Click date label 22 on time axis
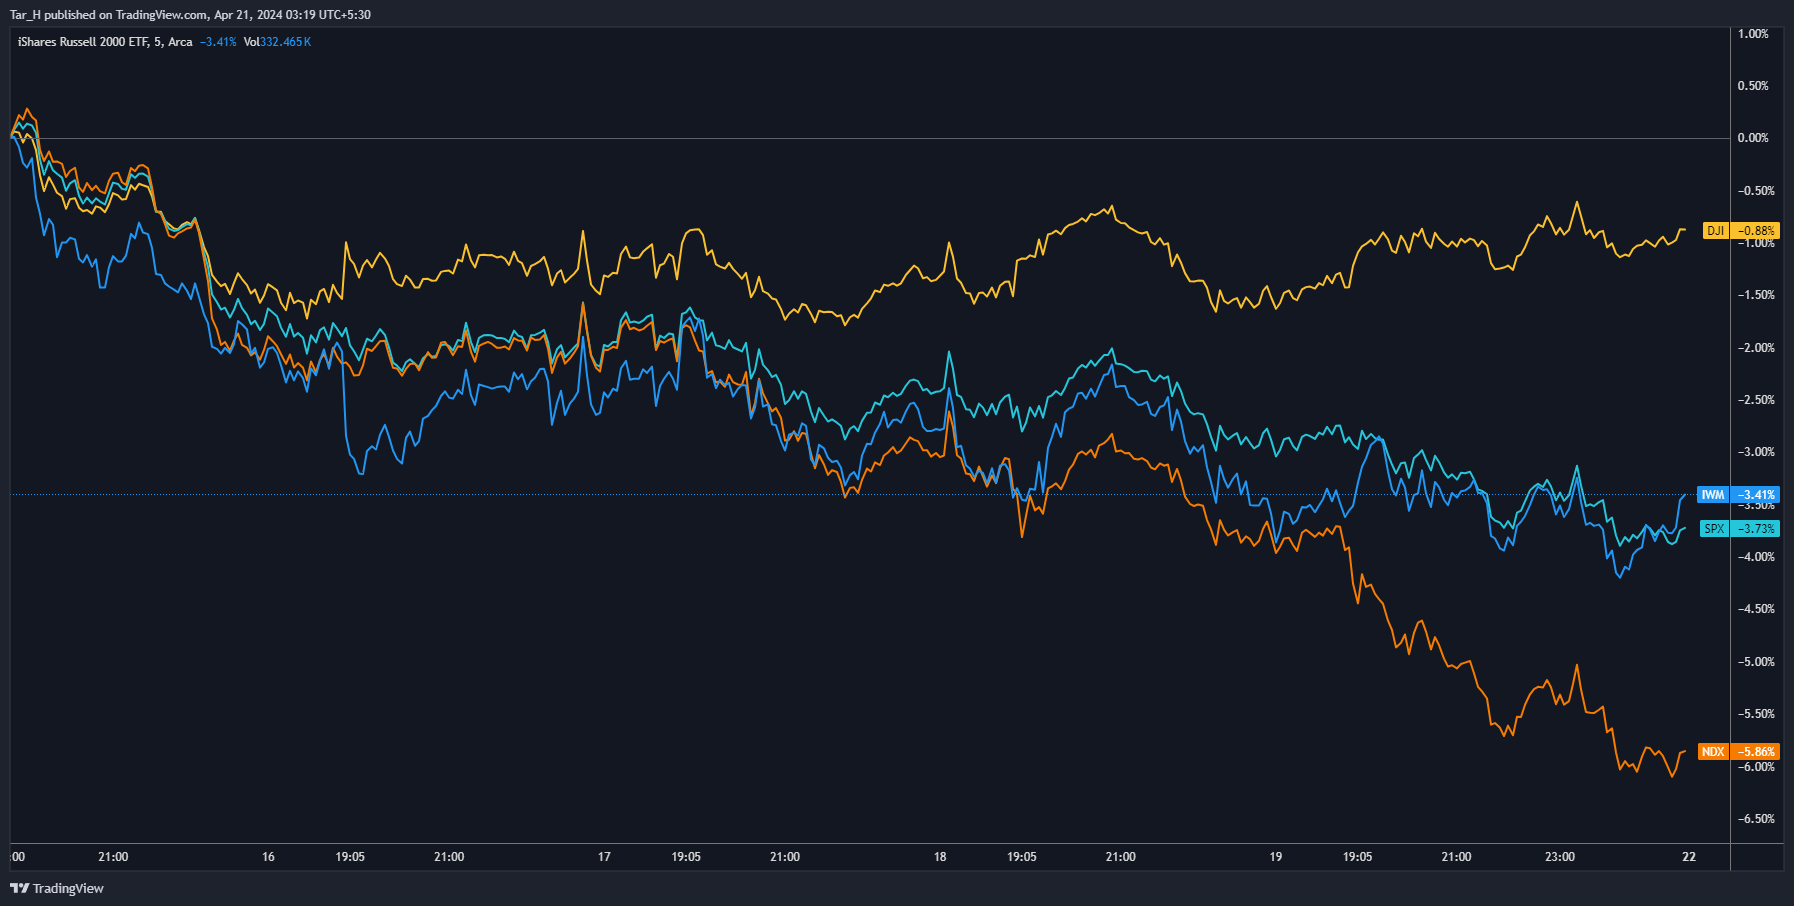 [x=1689, y=857]
